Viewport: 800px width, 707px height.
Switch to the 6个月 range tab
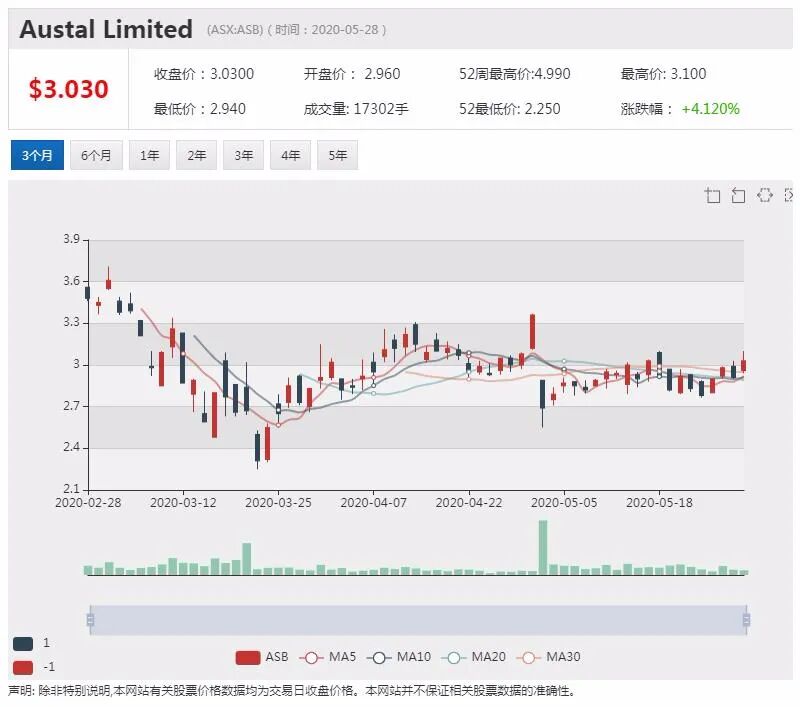click(x=96, y=155)
